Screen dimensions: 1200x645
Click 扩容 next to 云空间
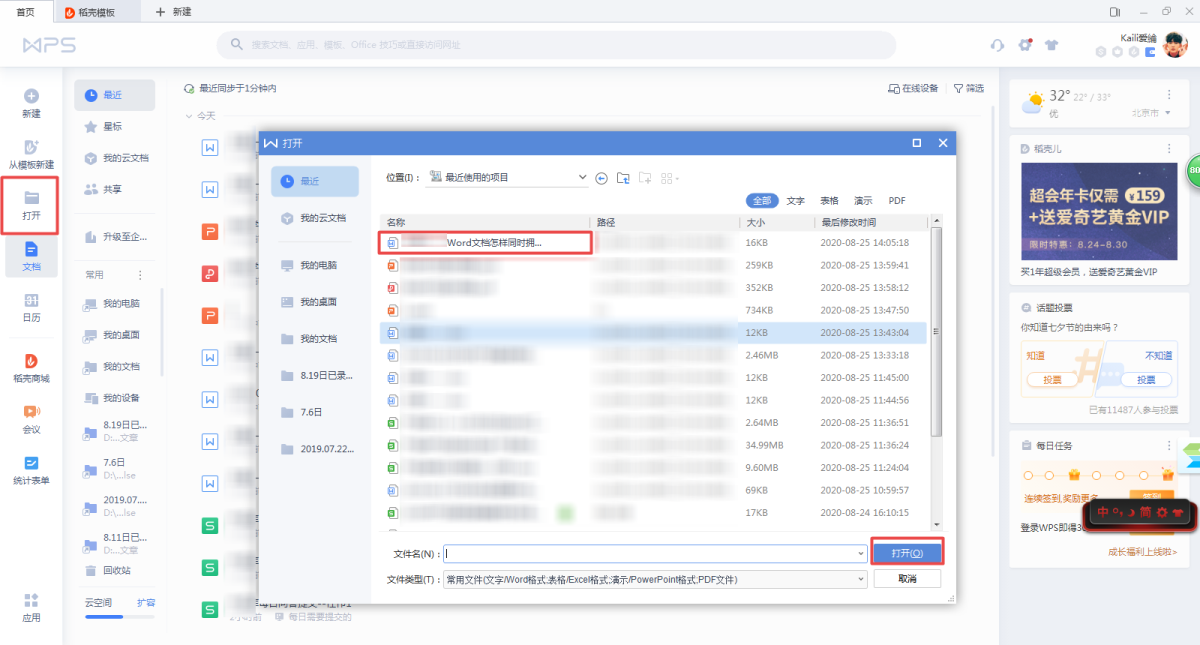[x=146, y=603]
